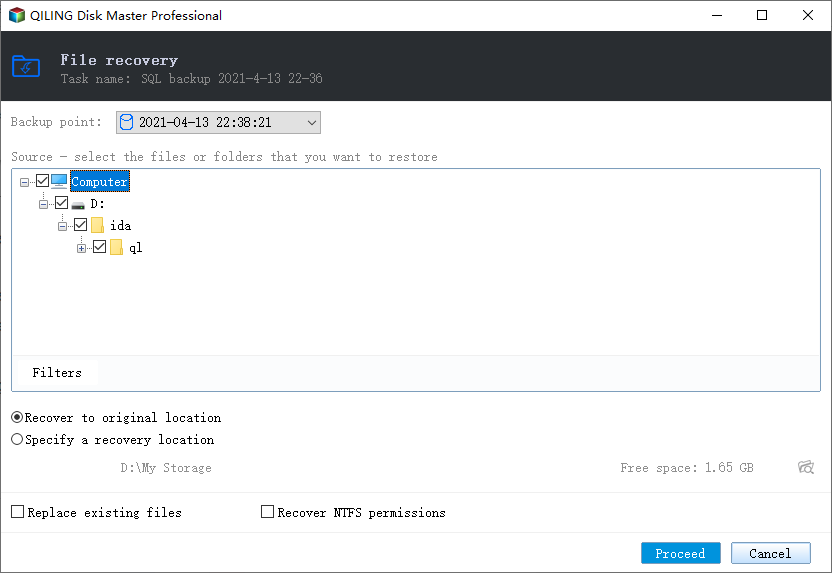Click the backup point database icon
This screenshot has width=832, height=573.
(126, 122)
